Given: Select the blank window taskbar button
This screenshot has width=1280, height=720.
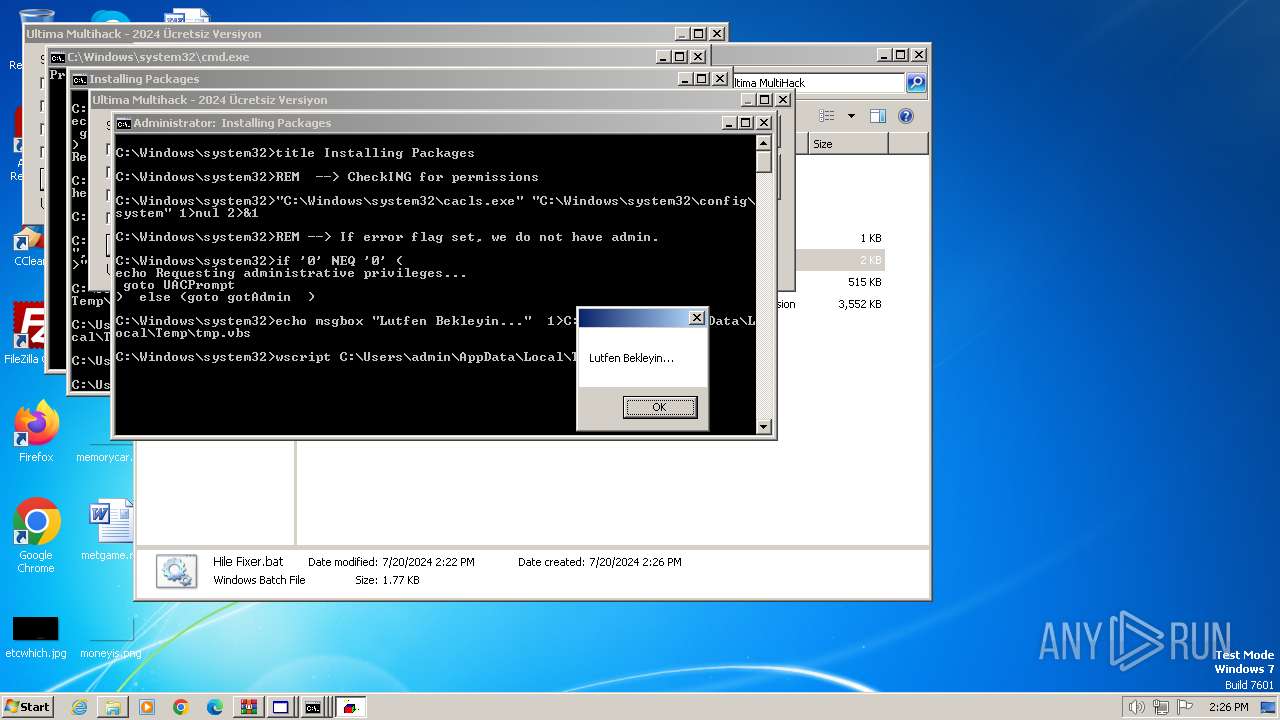Looking at the screenshot, I should (281, 707).
